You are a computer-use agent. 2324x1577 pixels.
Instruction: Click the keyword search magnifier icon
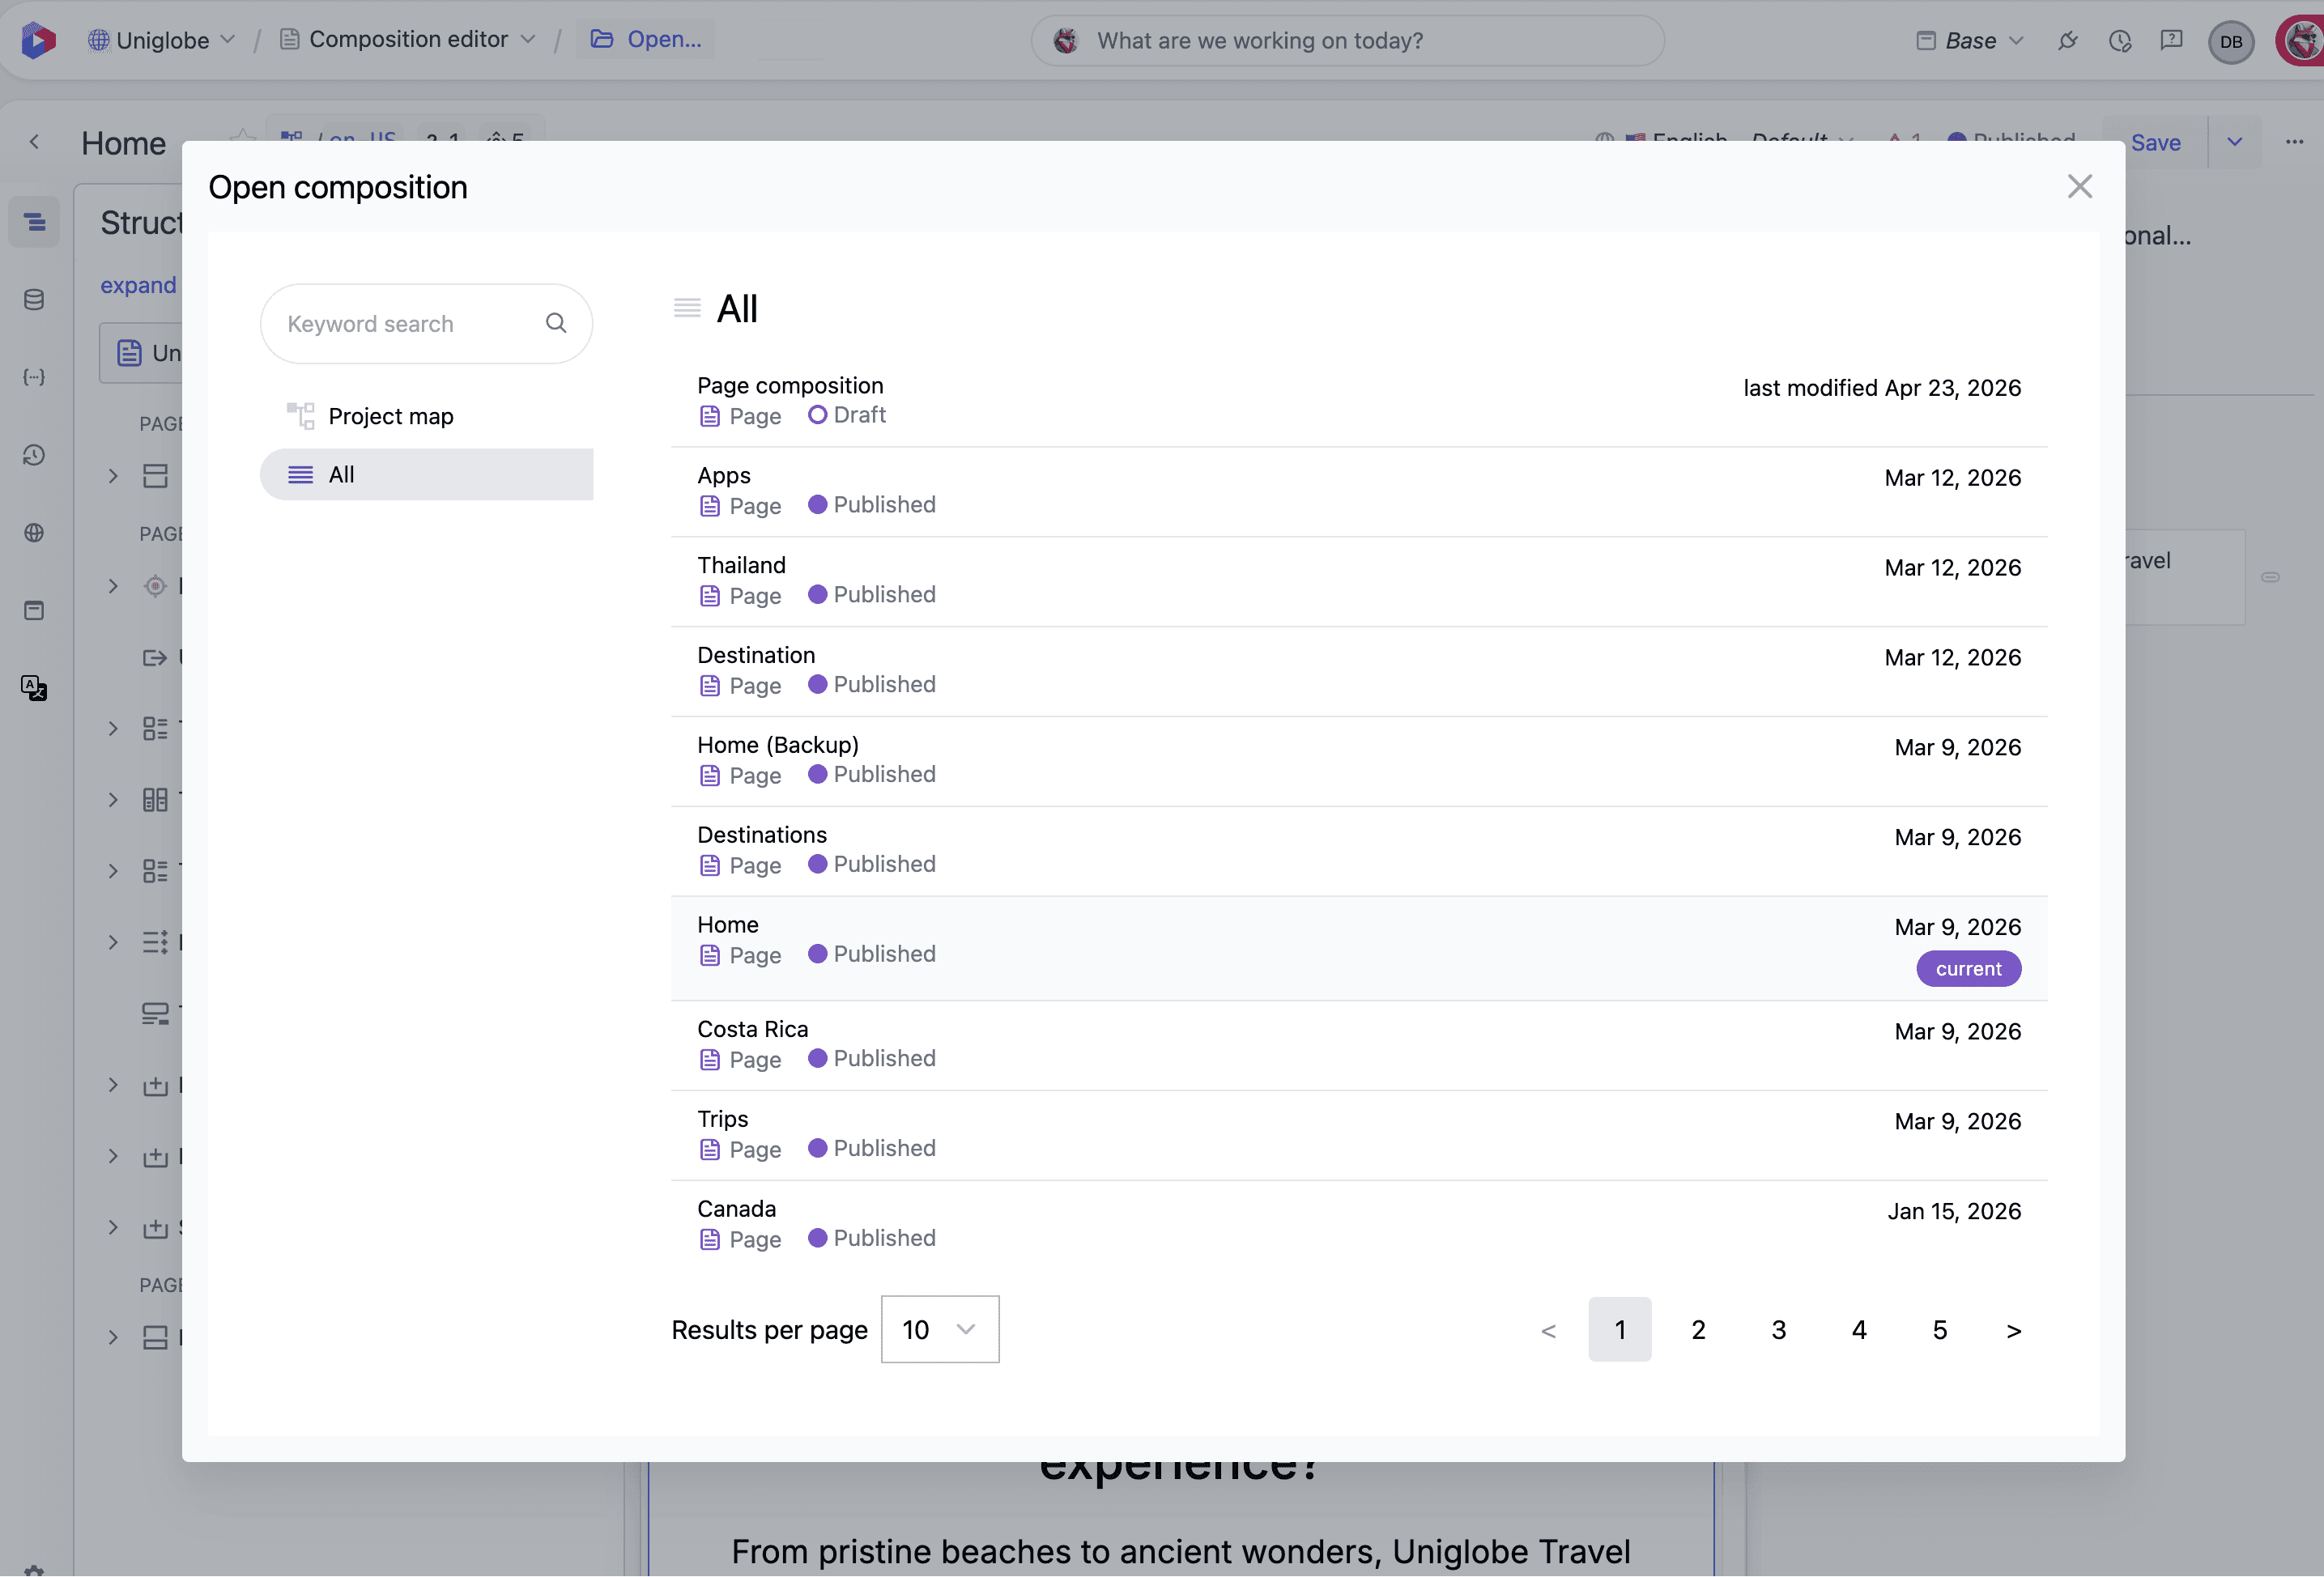point(556,323)
